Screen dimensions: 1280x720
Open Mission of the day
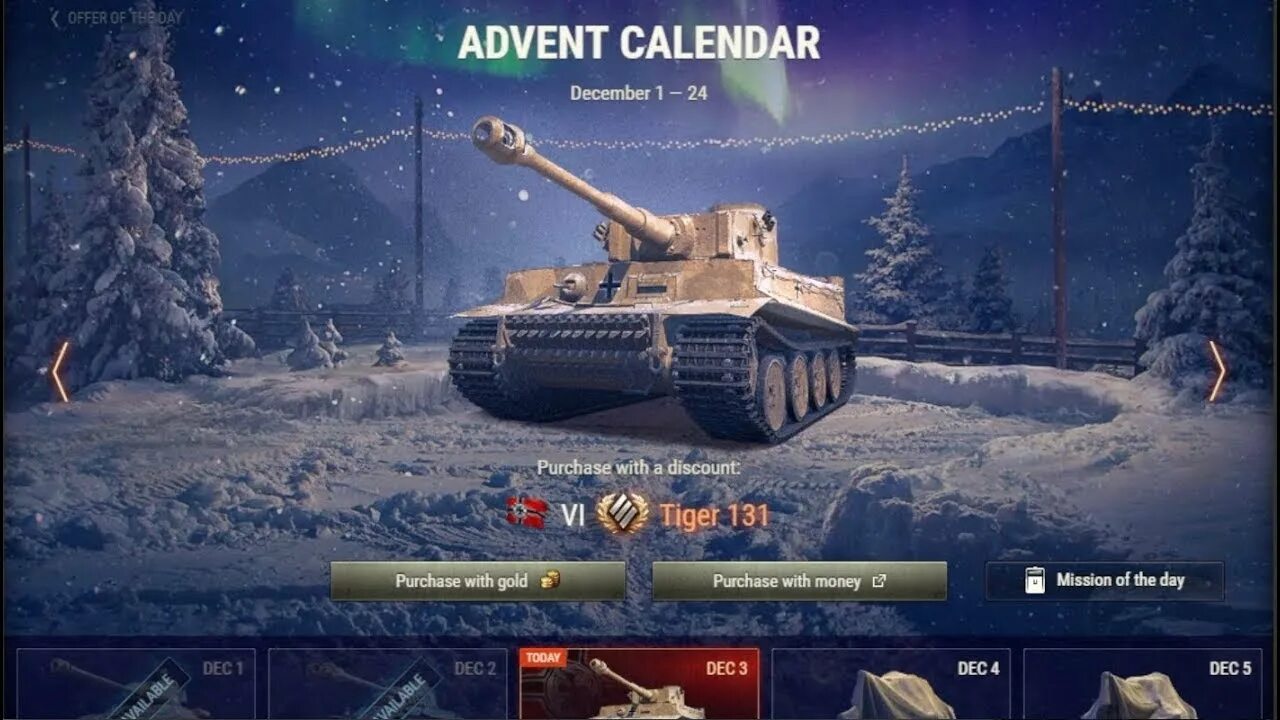click(x=1105, y=581)
